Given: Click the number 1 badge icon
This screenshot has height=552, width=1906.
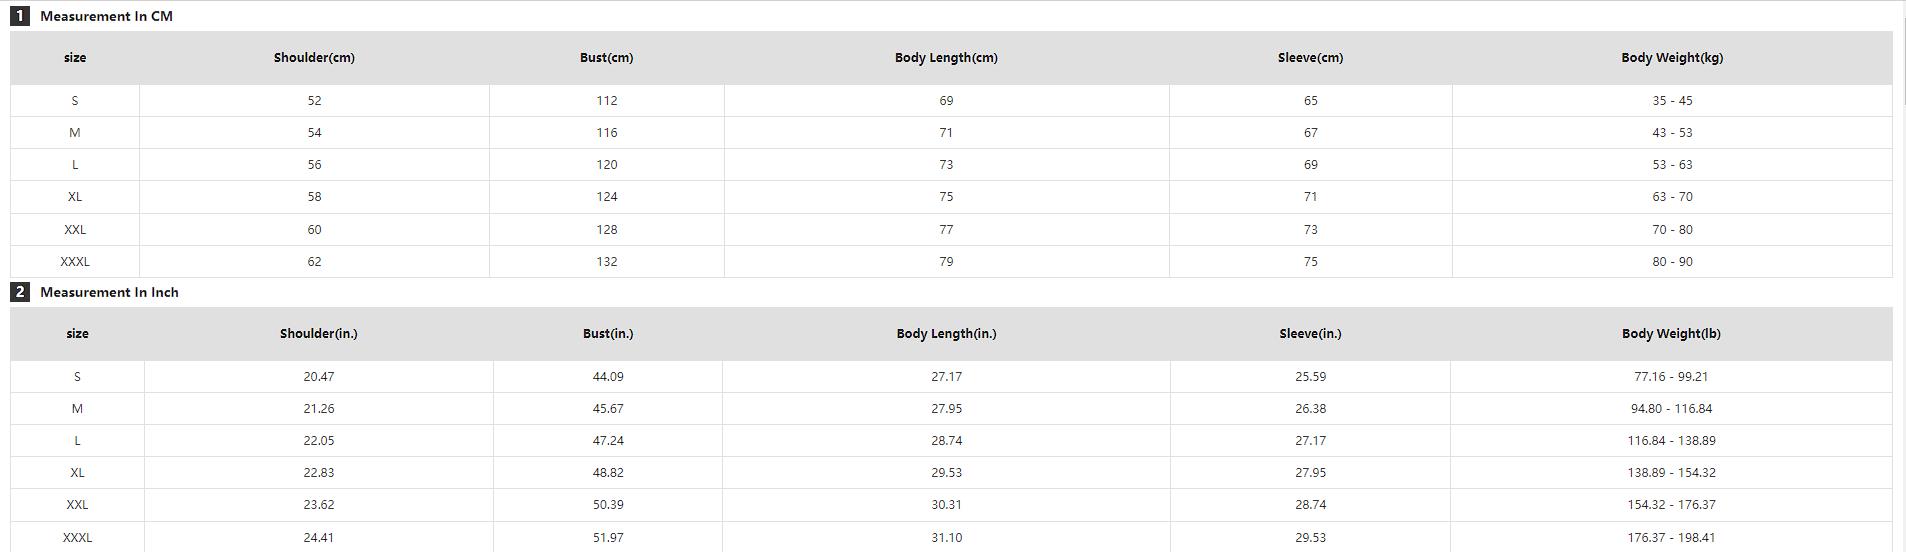Looking at the screenshot, I should pyautogui.click(x=19, y=16).
